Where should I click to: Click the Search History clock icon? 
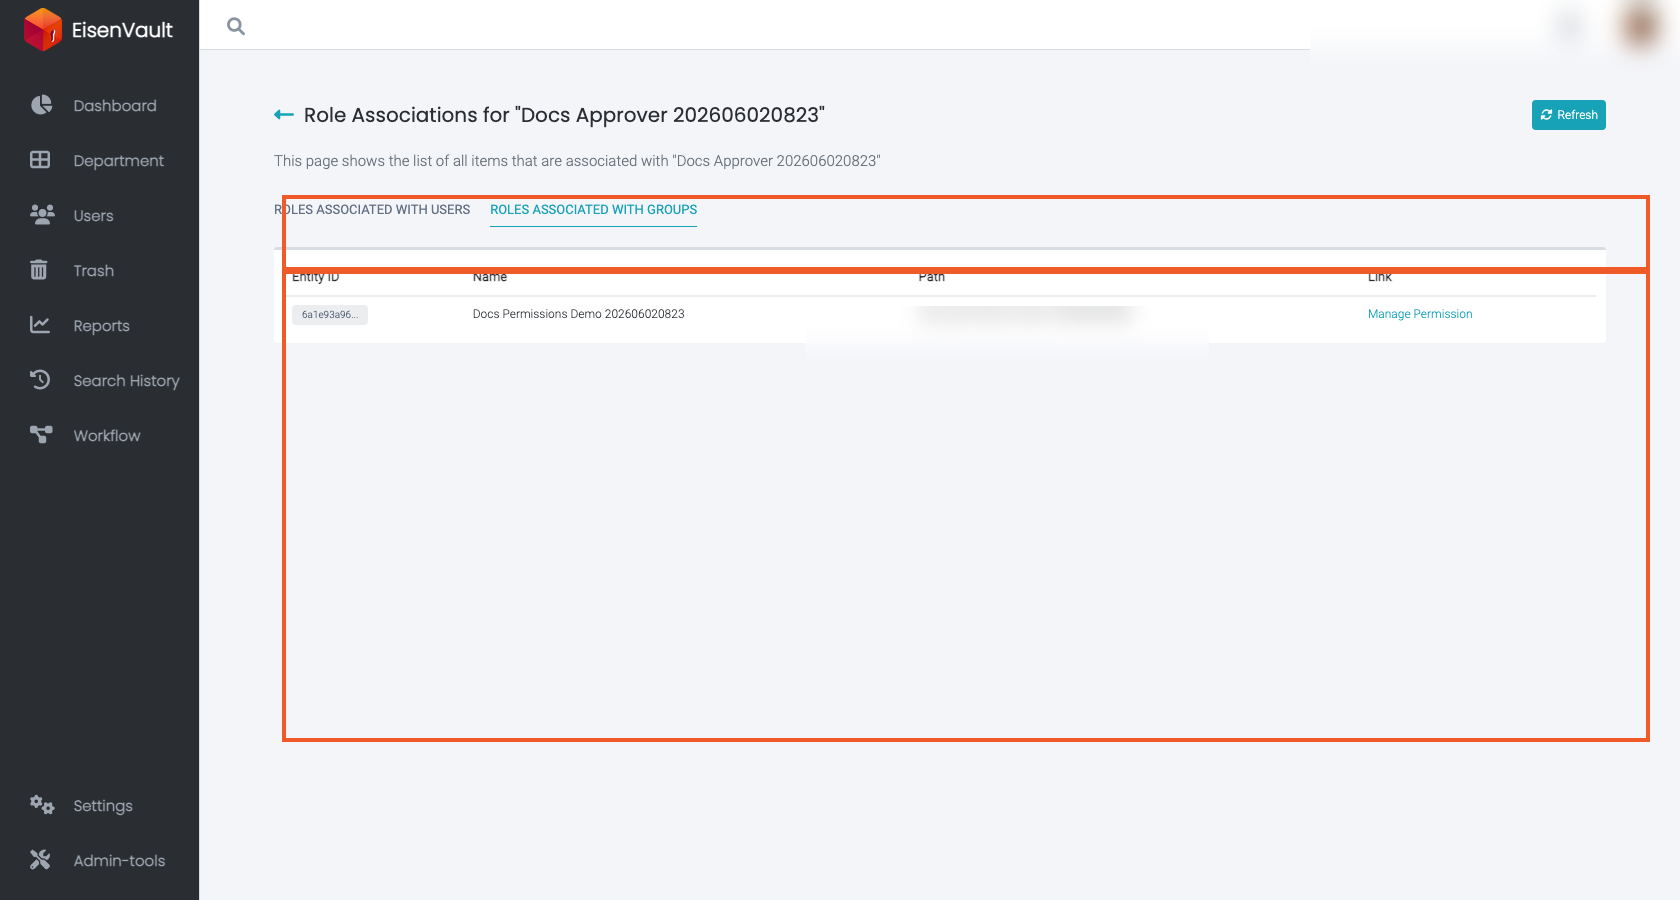(x=40, y=380)
